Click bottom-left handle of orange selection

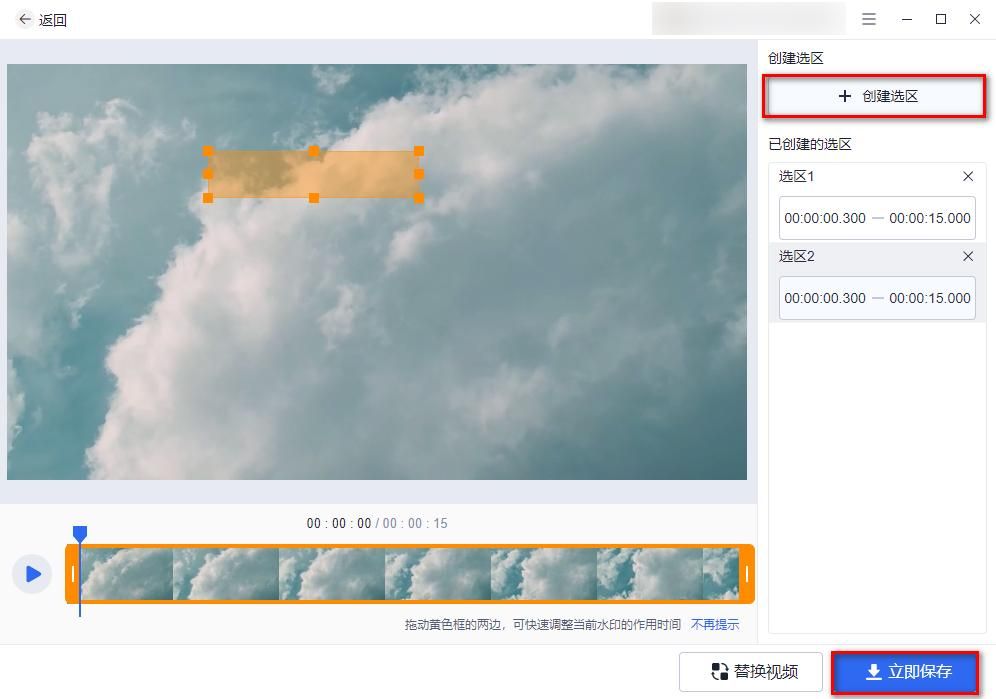pos(208,198)
